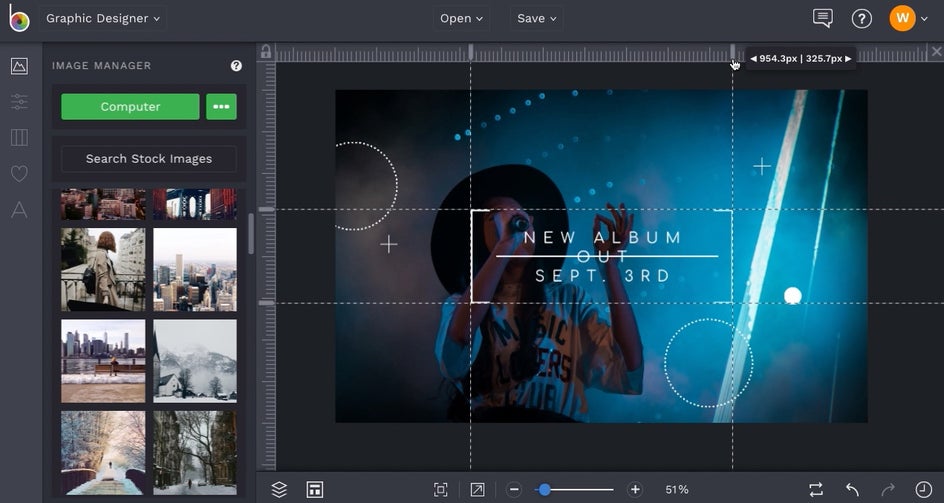Open the Text sidebar tab
The width and height of the screenshot is (944, 503).
pyautogui.click(x=19, y=210)
